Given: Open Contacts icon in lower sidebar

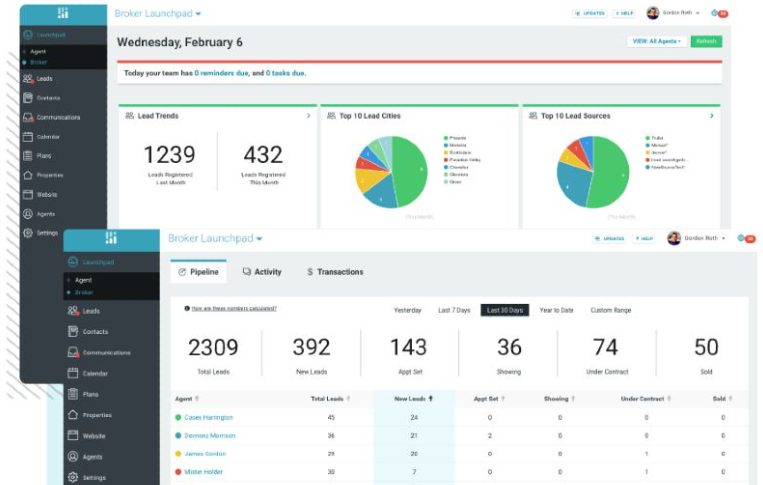Looking at the screenshot, I should pyautogui.click(x=73, y=331).
